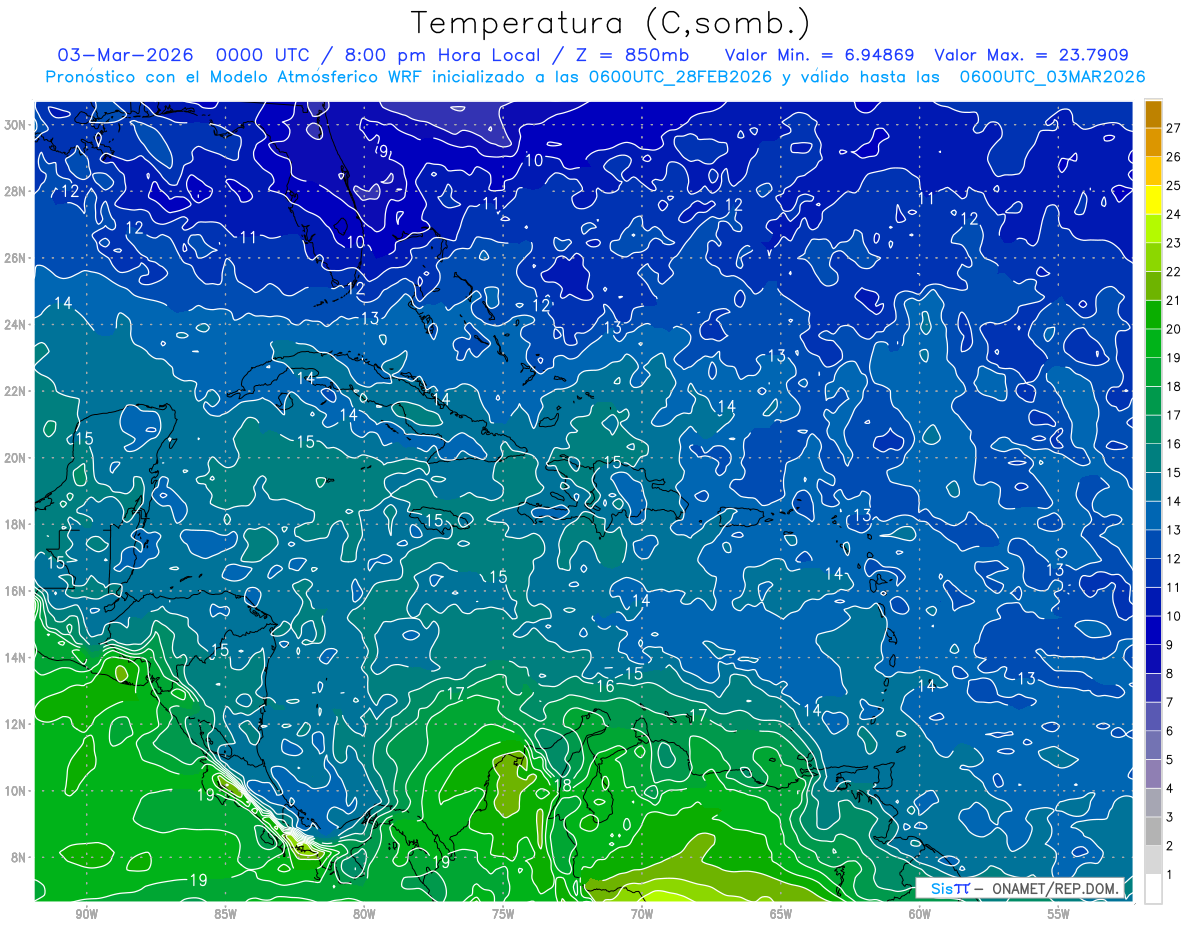Click the number 27 on the color scale

[x=1173, y=127]
